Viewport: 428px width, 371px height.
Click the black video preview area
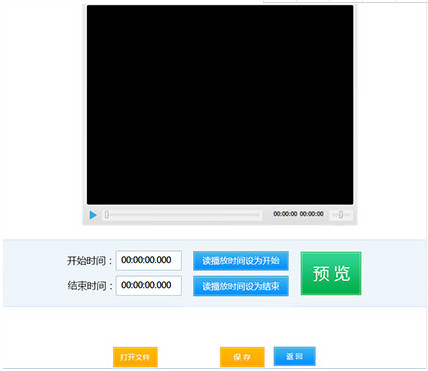point(220,105)
